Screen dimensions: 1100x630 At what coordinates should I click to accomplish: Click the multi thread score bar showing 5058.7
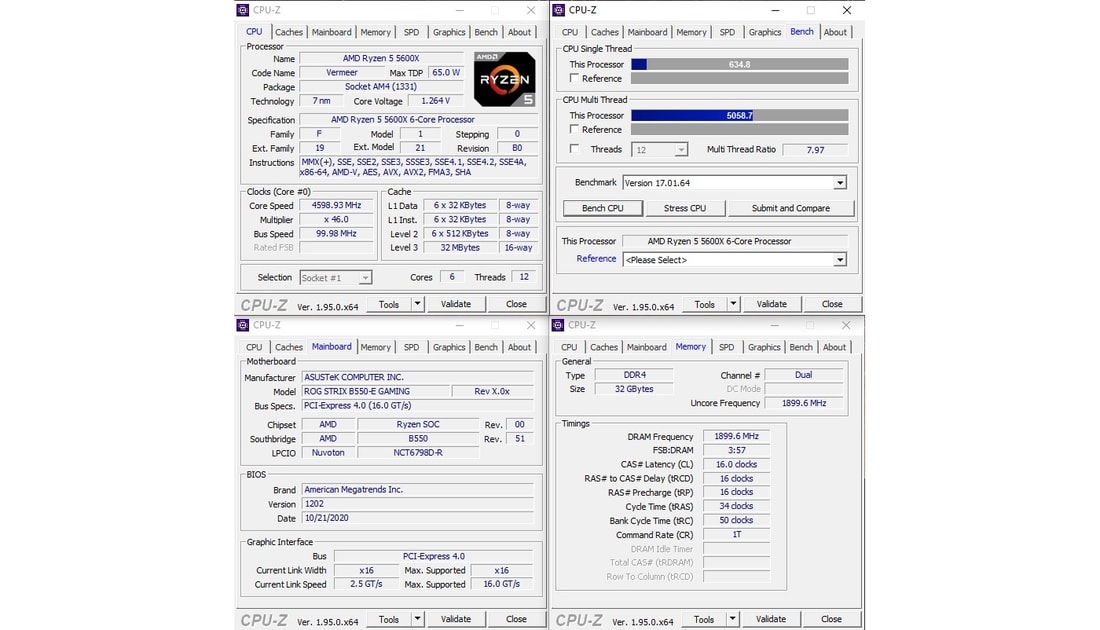pyautogui.click(x=739, y=115)
